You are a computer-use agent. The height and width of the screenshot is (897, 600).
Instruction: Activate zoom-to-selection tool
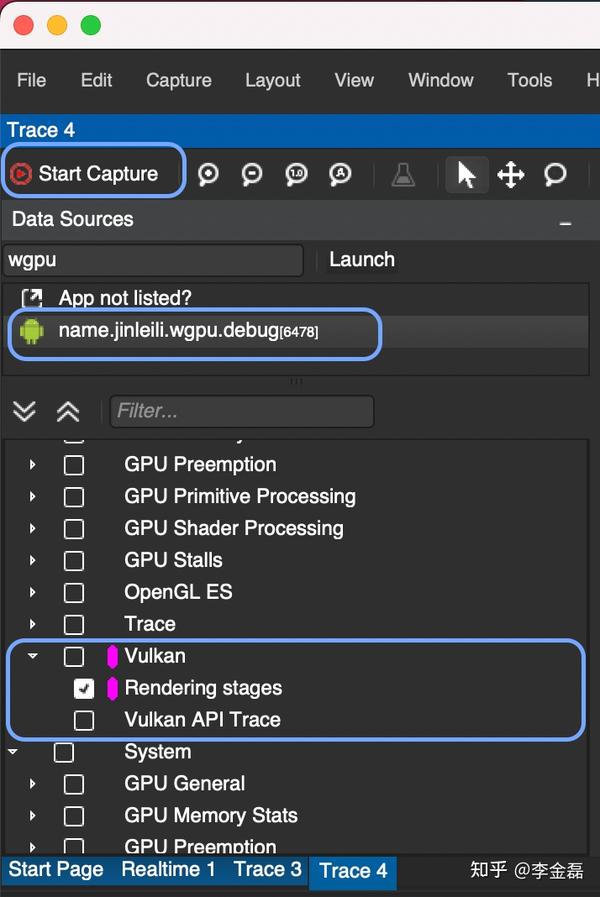pyautogui.click(x=338, y=174)
